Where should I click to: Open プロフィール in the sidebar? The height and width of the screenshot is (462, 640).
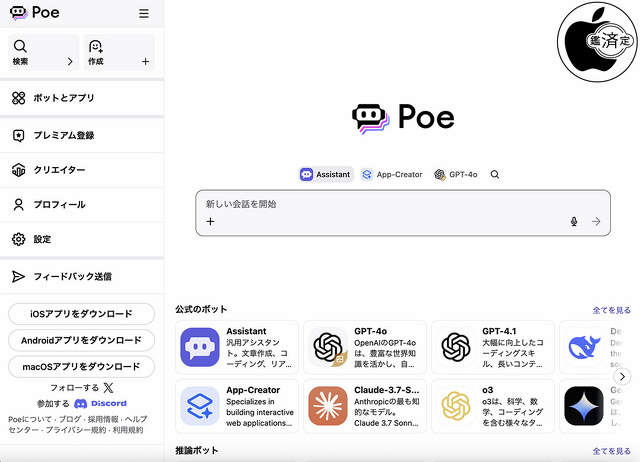[x=82, y=204]
